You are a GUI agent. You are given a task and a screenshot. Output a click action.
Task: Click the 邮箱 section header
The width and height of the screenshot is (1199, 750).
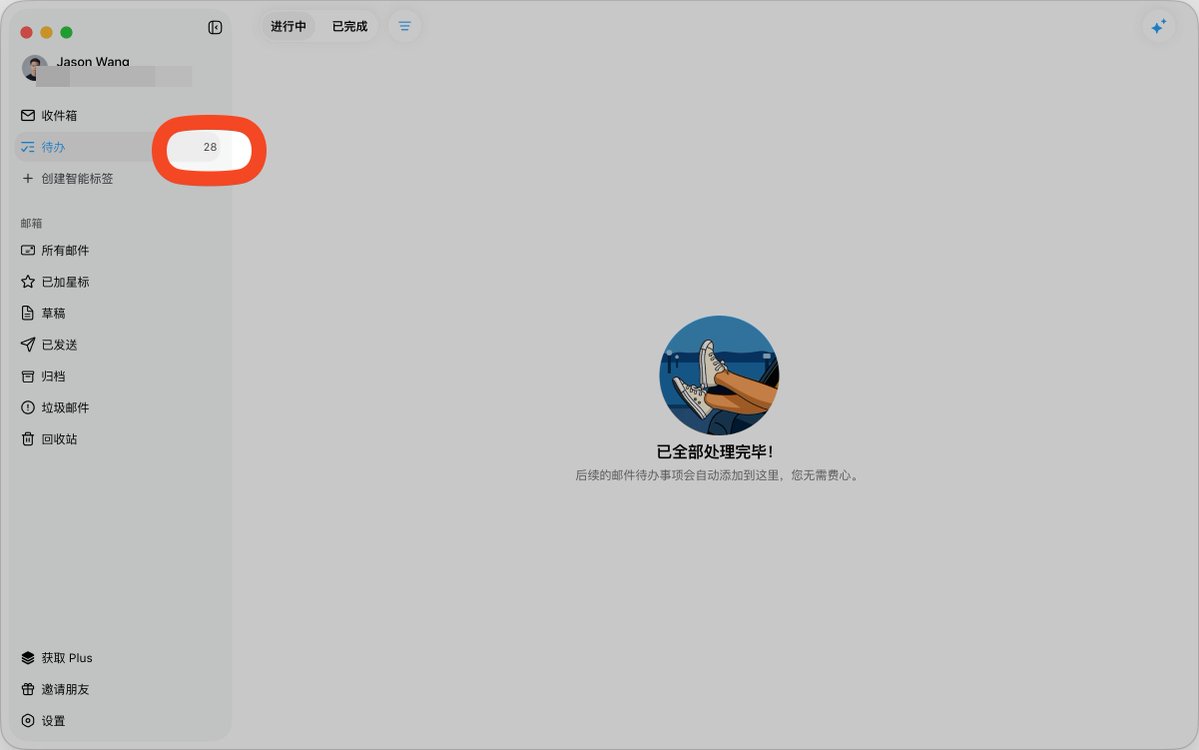(31, 223)
